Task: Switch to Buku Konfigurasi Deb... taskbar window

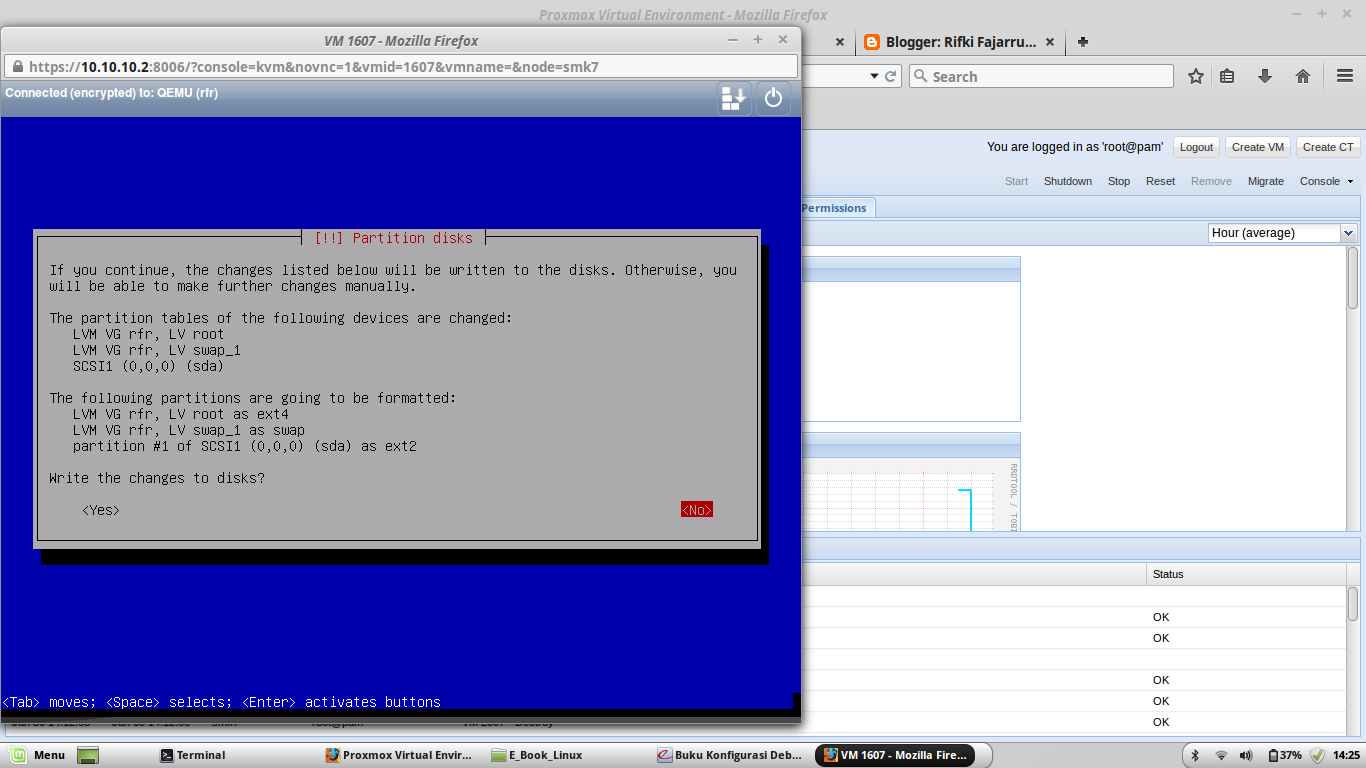Action: coord(729,755)
